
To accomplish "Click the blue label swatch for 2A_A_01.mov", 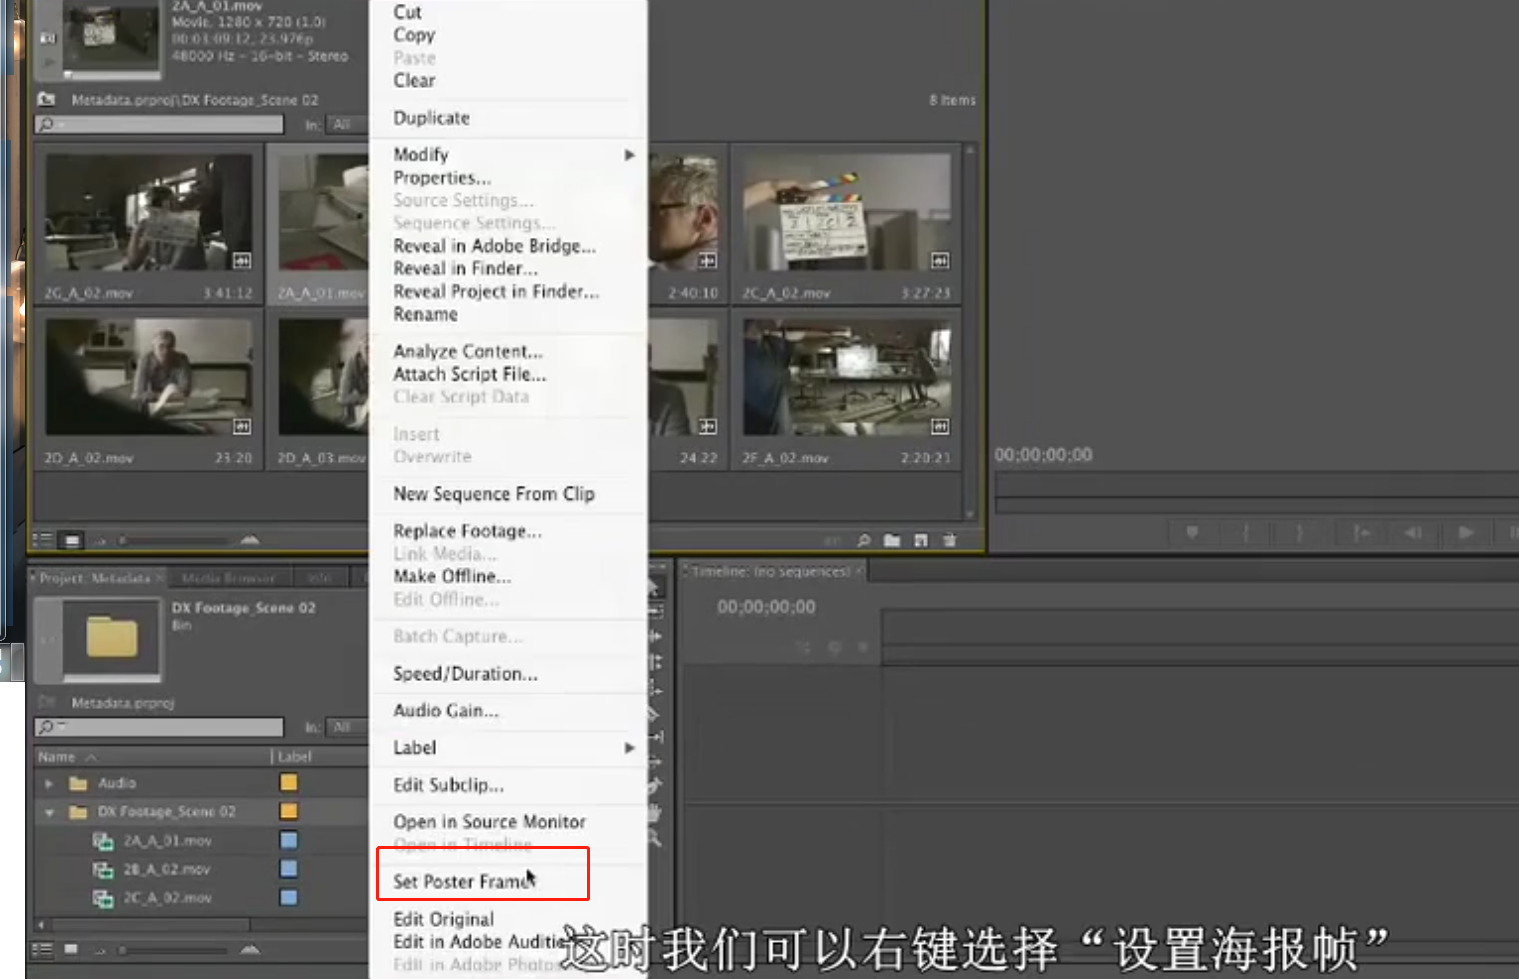I will (289, 840).
